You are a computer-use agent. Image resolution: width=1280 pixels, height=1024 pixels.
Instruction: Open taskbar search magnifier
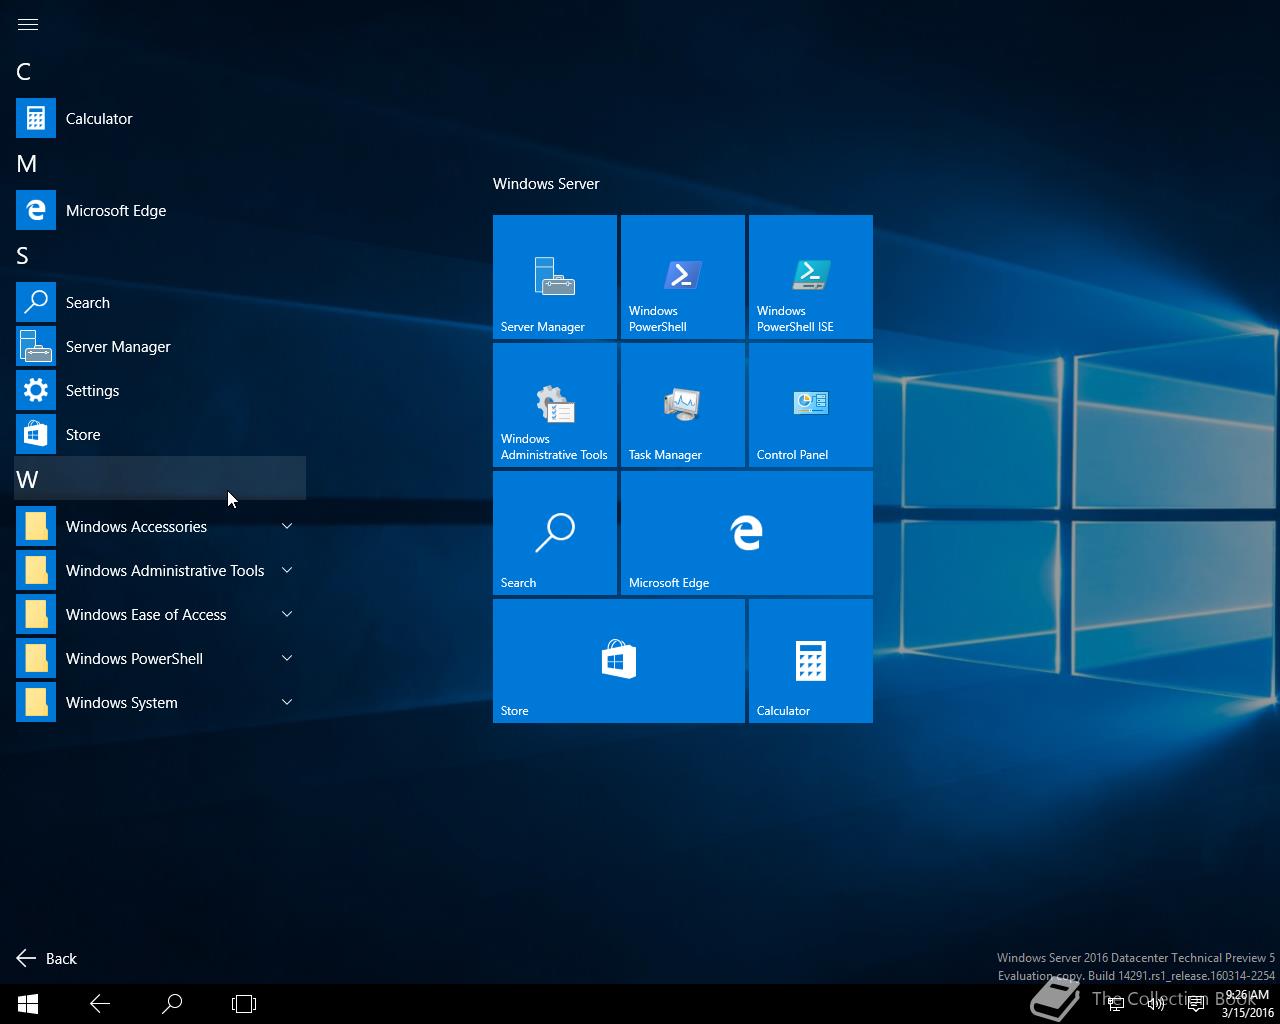point(172,1004)
